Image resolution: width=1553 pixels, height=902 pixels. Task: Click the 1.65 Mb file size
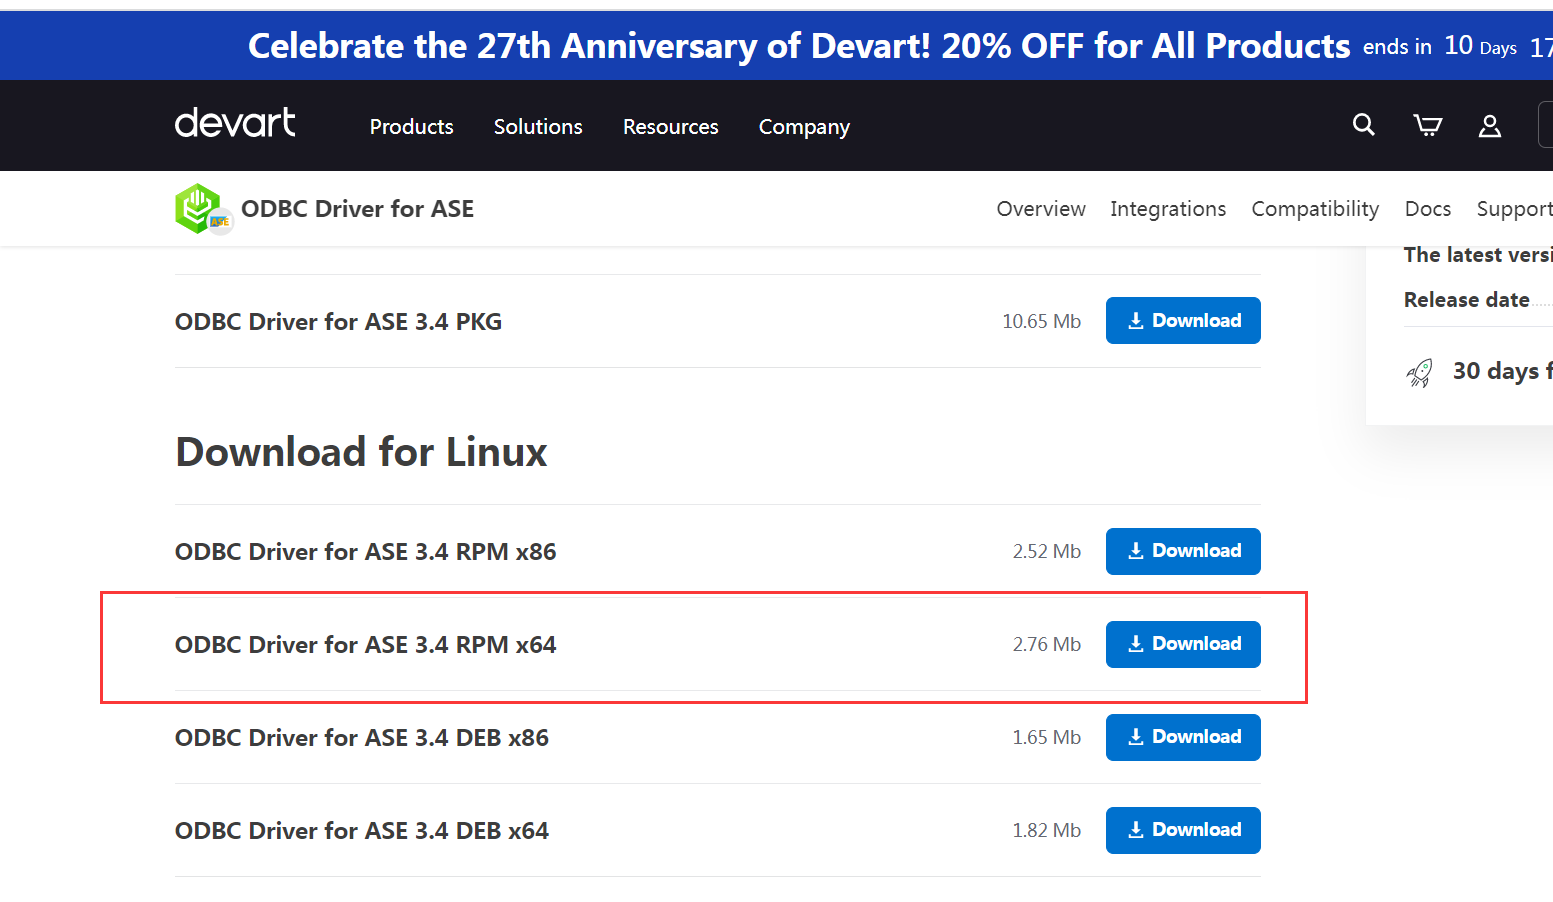coord(1046,737)
